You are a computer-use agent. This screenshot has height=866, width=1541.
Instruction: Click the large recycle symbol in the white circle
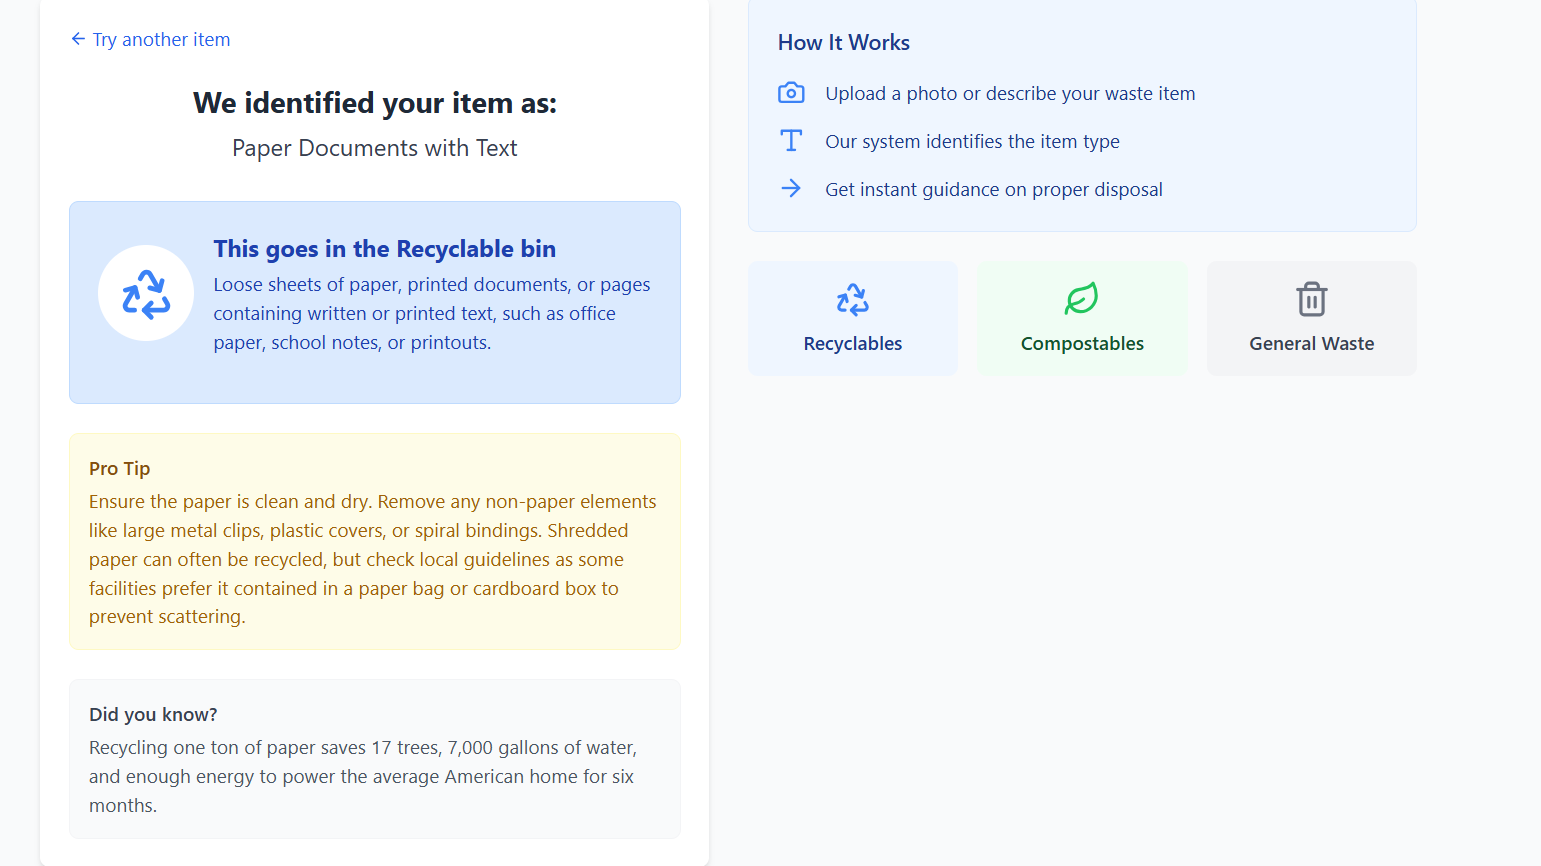click(146, 294)
